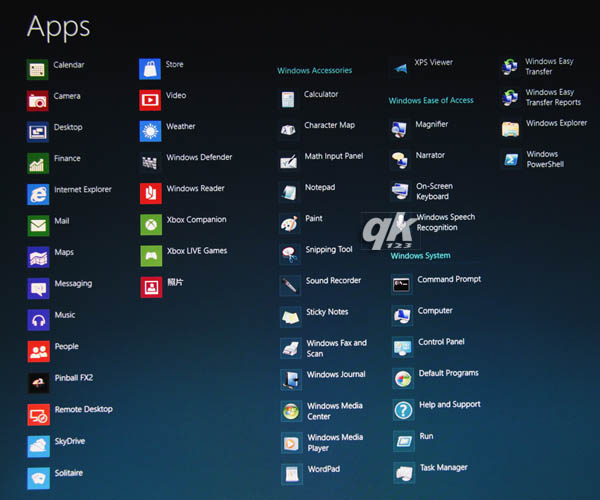Click the Windows Speech Recognition label
The width and height of the screenshot is (600, 500).
(446, 222)
